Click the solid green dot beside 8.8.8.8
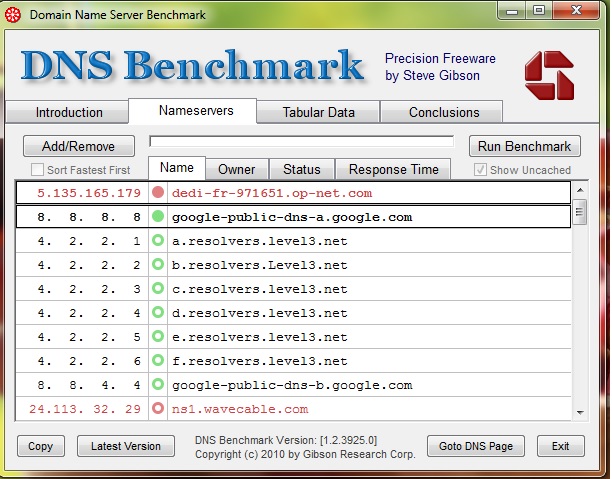 158,216
